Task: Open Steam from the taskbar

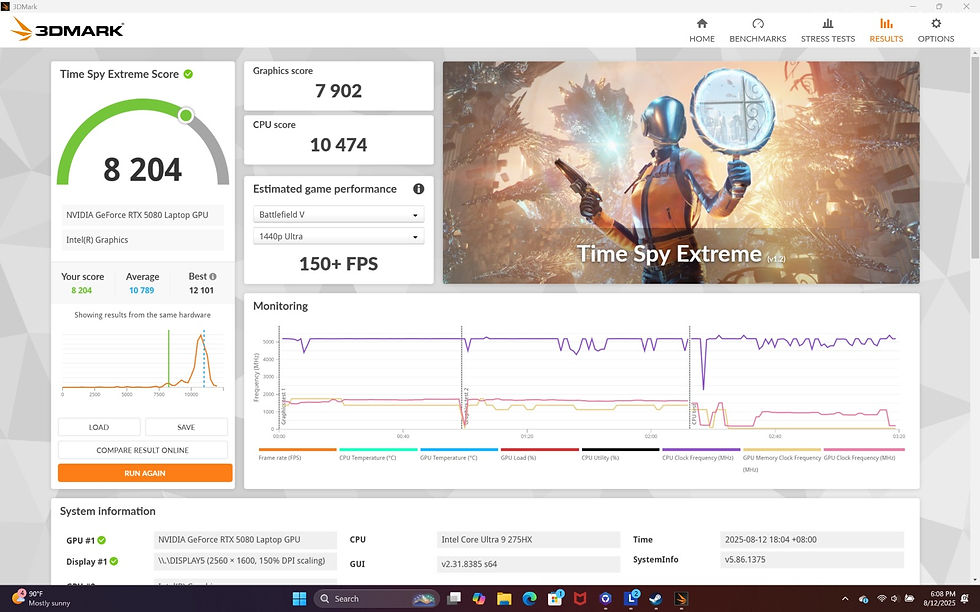Action: (x=656, y=598)
